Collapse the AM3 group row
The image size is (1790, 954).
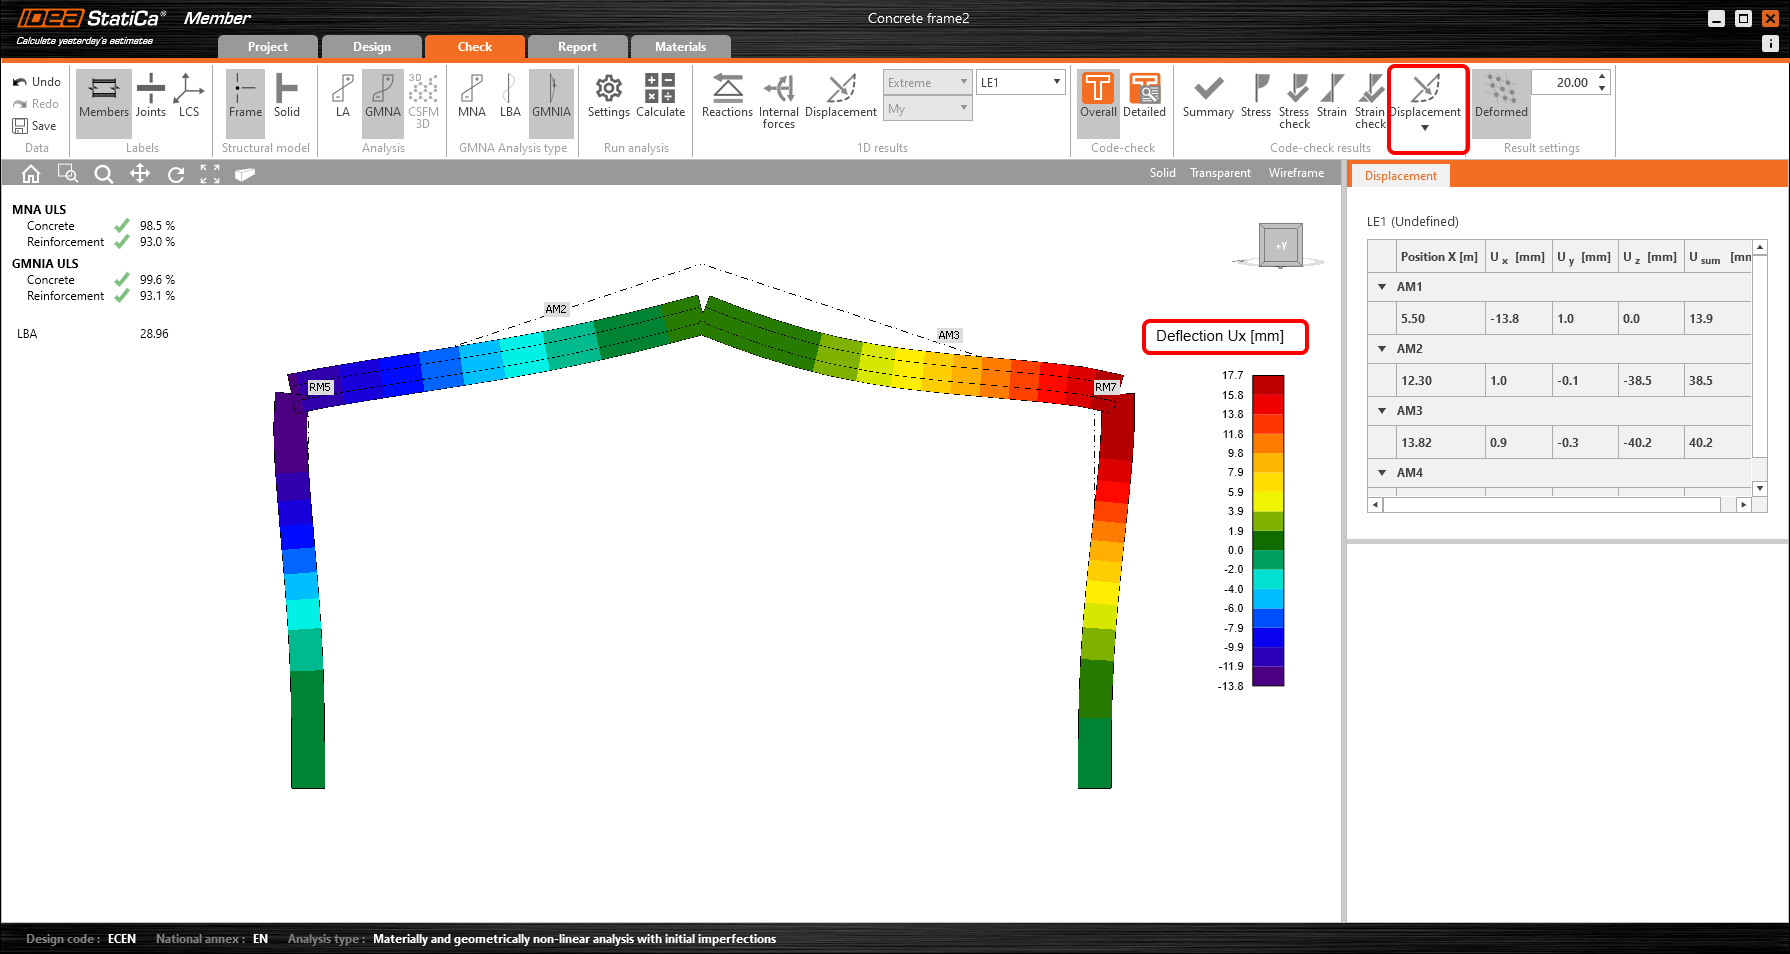coord(1382,411)
